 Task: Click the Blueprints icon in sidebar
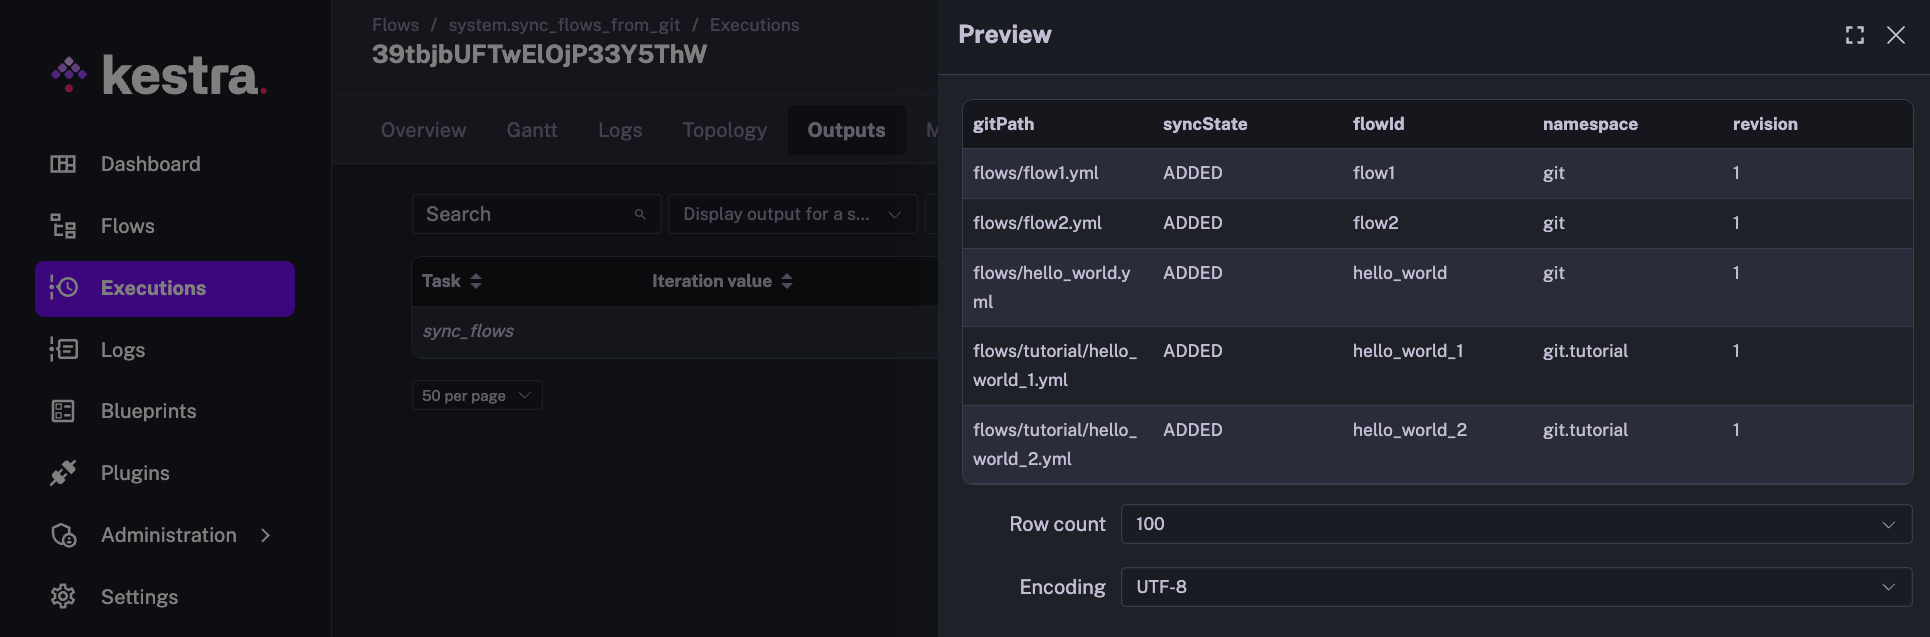coord(63,411)
